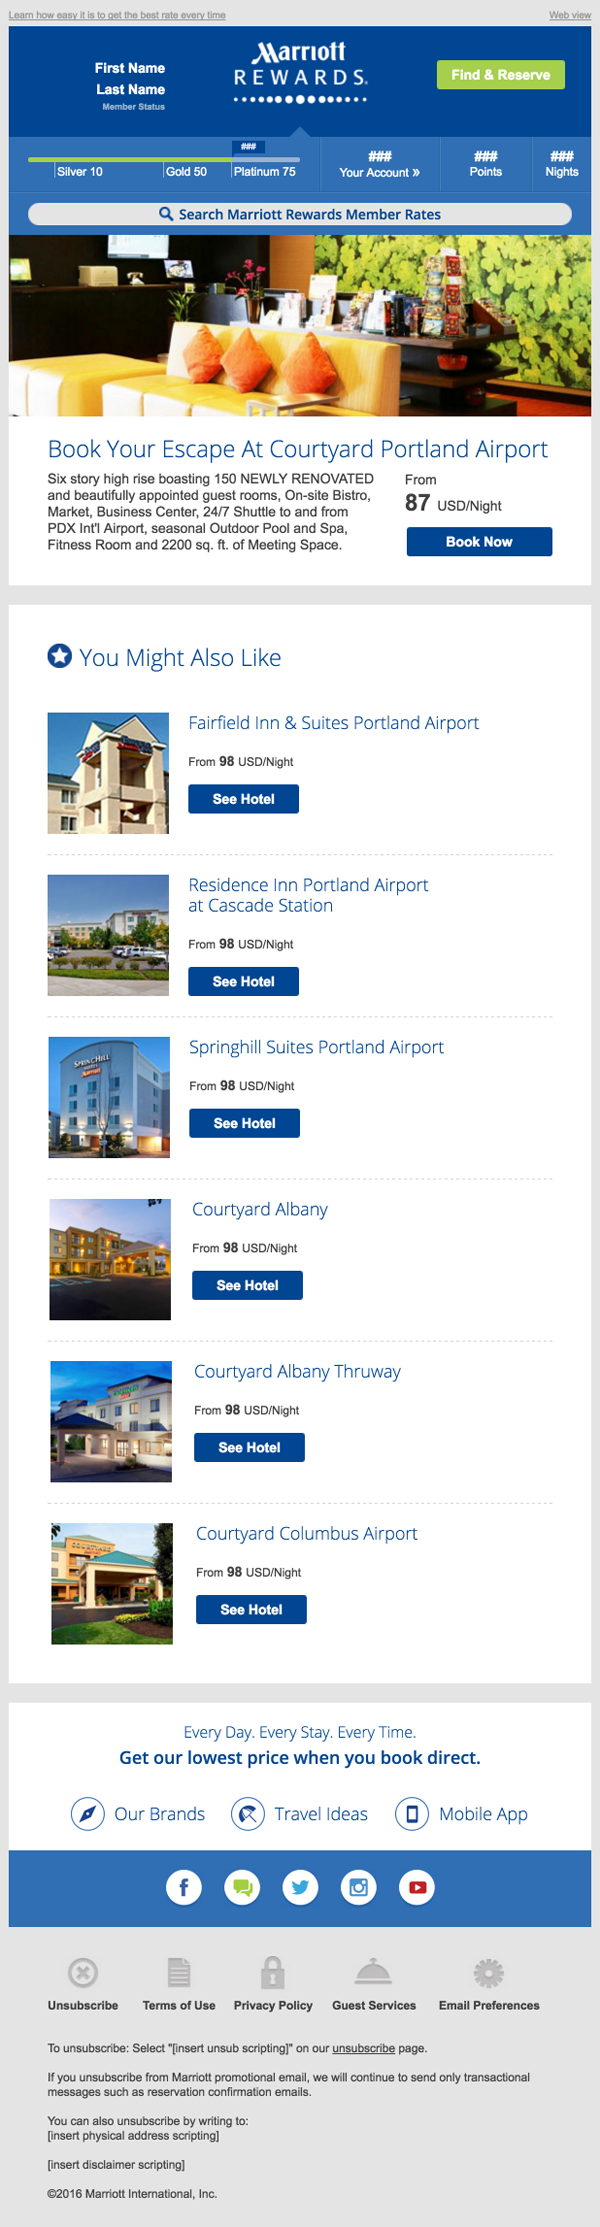The image size is (600, 2227).
Task: Expand Your Account arrow link
Action: pyautogui.click(x=379, y=172)
